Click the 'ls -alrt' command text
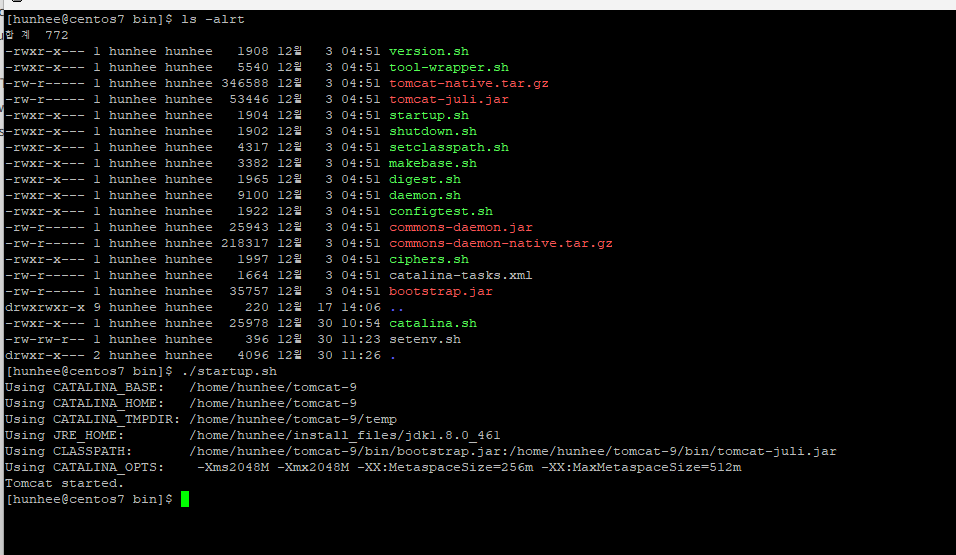The image size is (956, 555). 213,20
